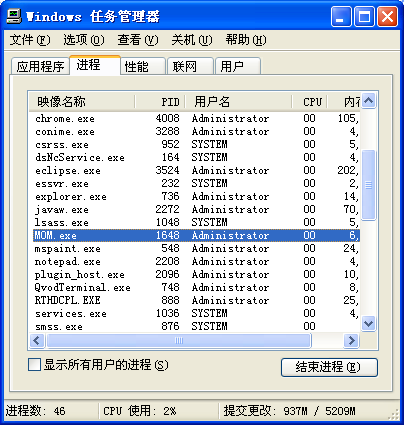
Task: Click PID 3524 cell
Action: [x=167, y=170]
